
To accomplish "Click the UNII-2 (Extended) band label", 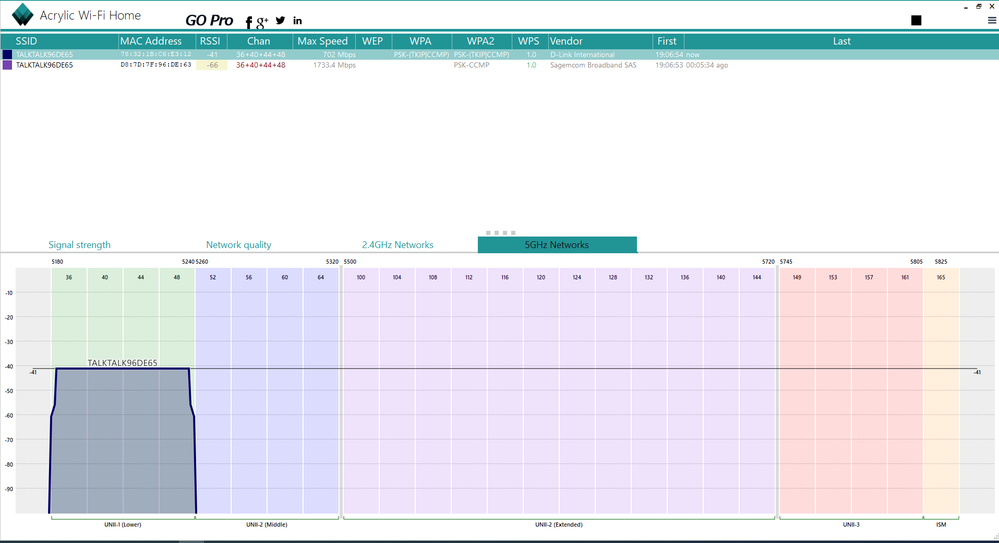I will tap(559, 525).
